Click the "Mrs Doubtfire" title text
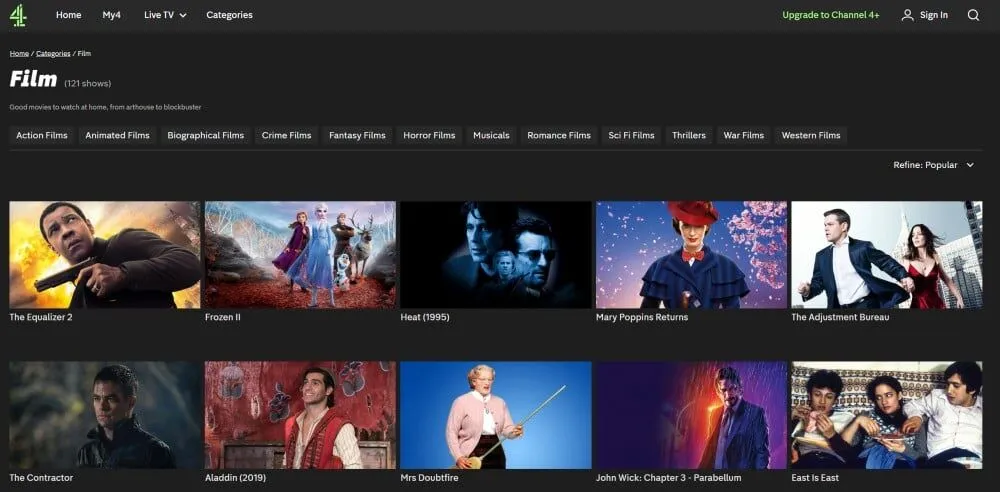 429,477
